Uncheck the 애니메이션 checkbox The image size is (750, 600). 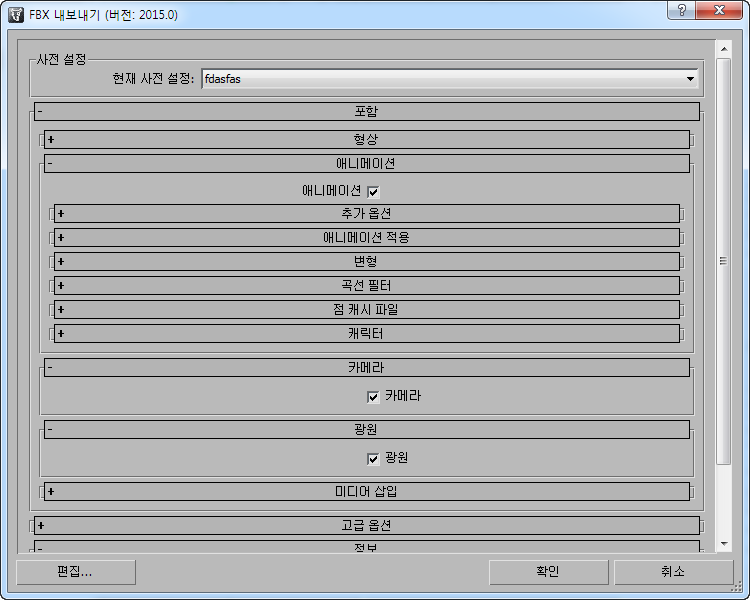pyautogui.click(x=373, y=192)
